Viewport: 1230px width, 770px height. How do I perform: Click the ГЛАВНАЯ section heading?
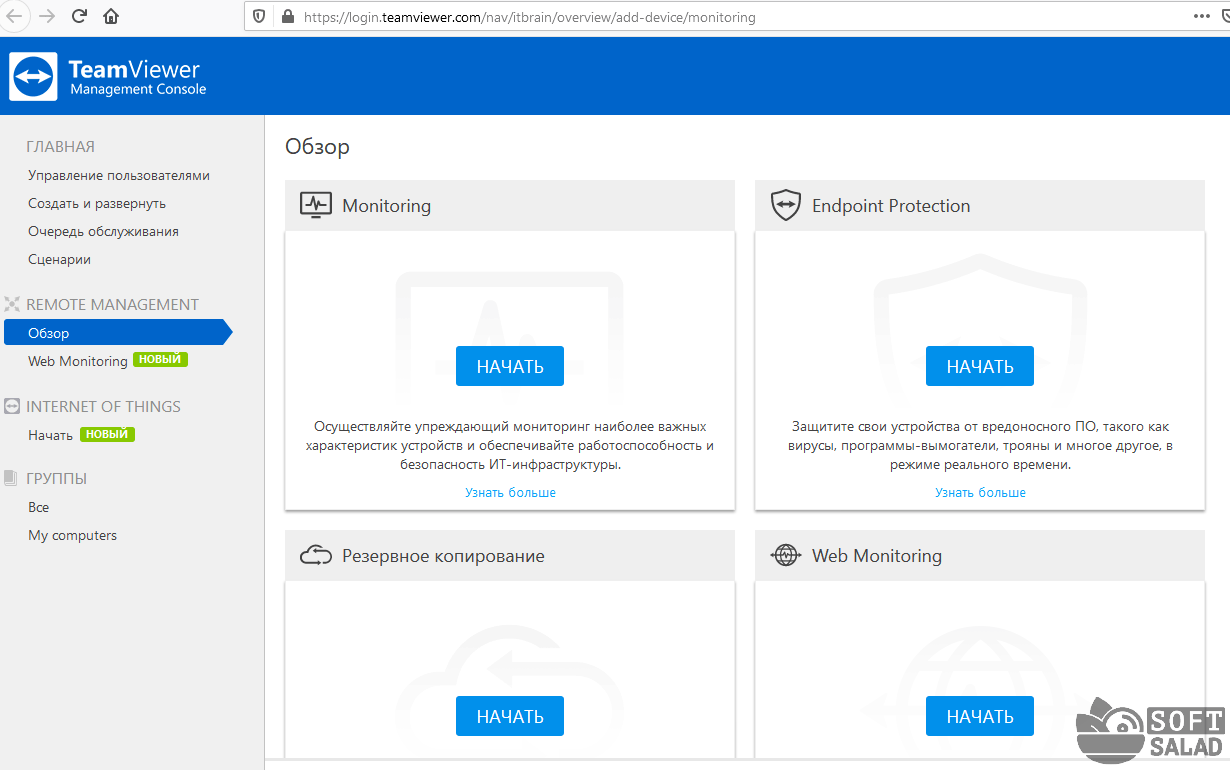(x=60, y=146)
